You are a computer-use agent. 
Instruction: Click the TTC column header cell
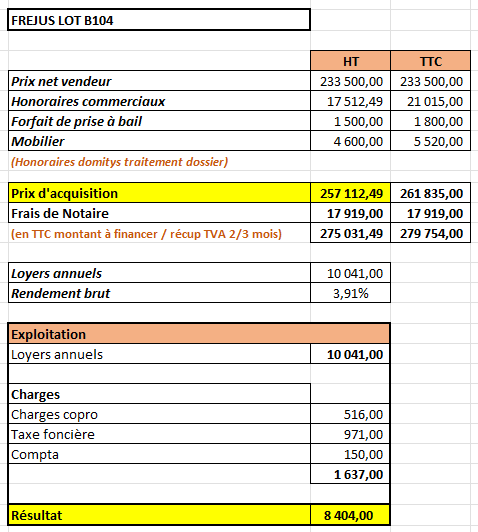(431, 61)
